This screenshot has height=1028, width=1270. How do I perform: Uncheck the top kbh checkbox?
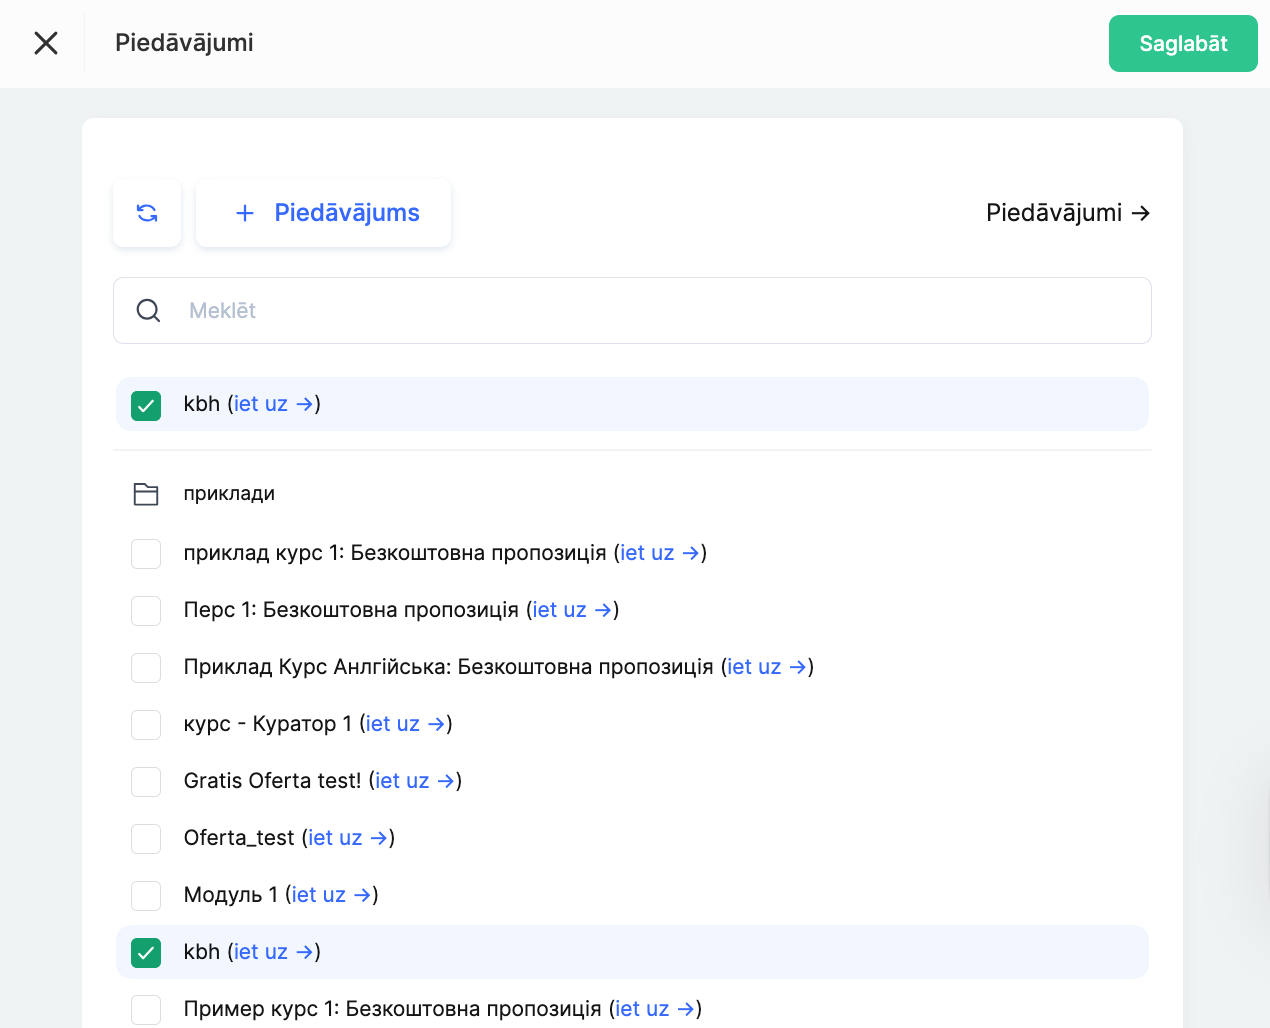146,405
